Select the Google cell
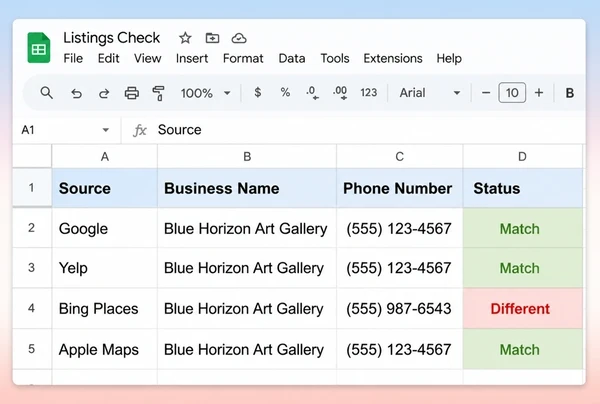The height and width of the screenshot is (404, 600). point(104,228)
